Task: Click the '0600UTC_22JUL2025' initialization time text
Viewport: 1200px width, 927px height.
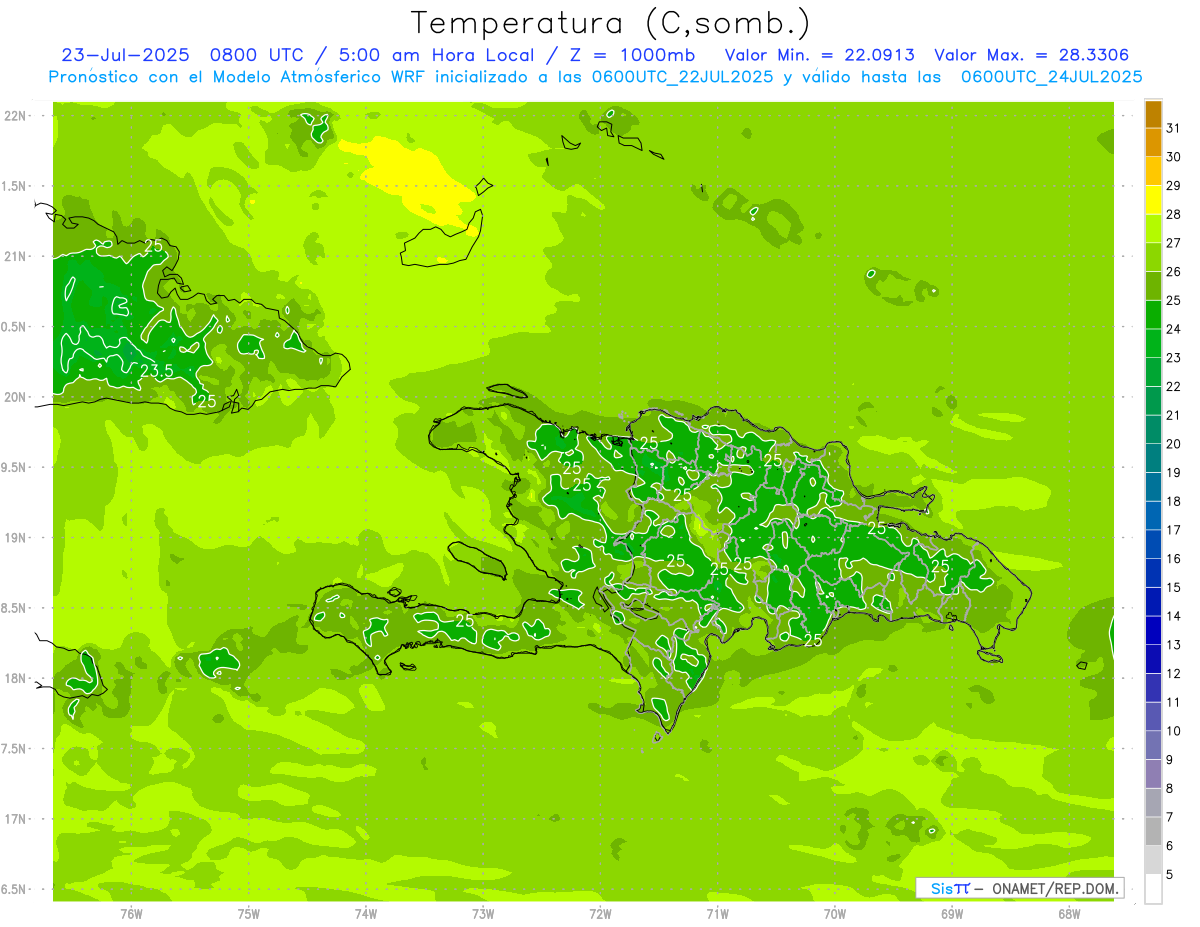Action: [681, 77]
